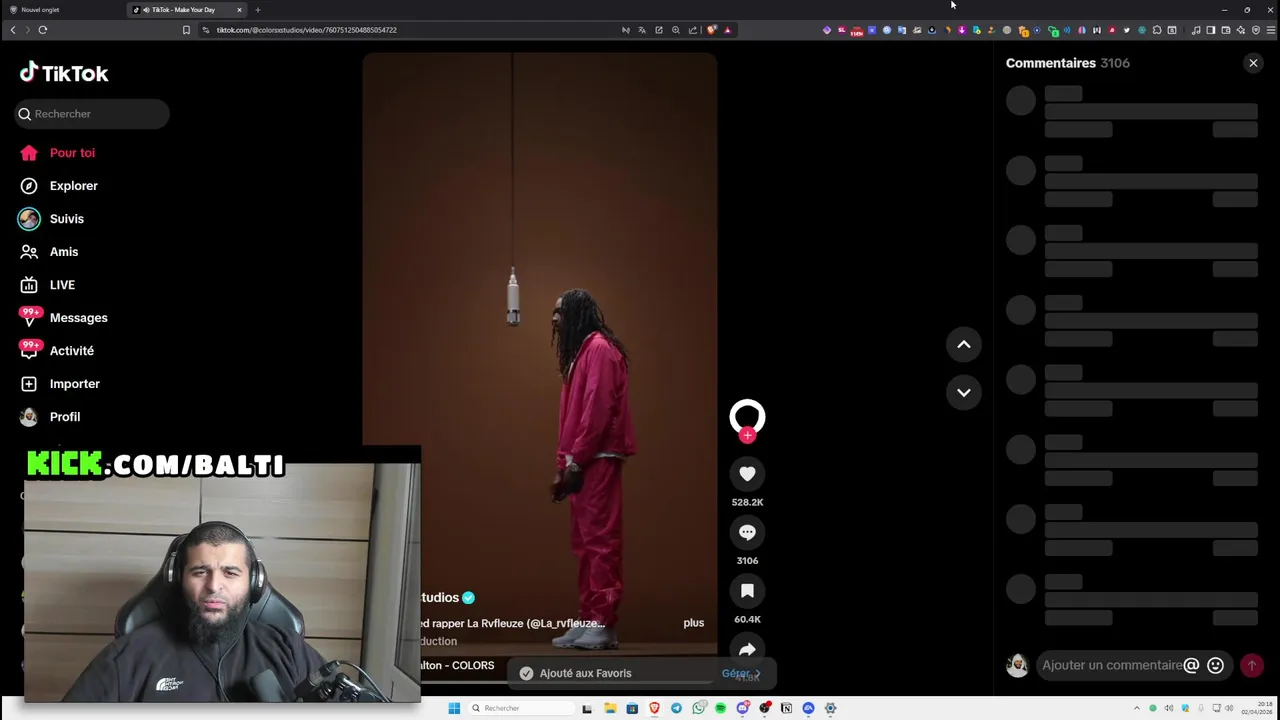Open Spotify from the taskbar
Viewport: 1280px width, 720px height.
720,708
